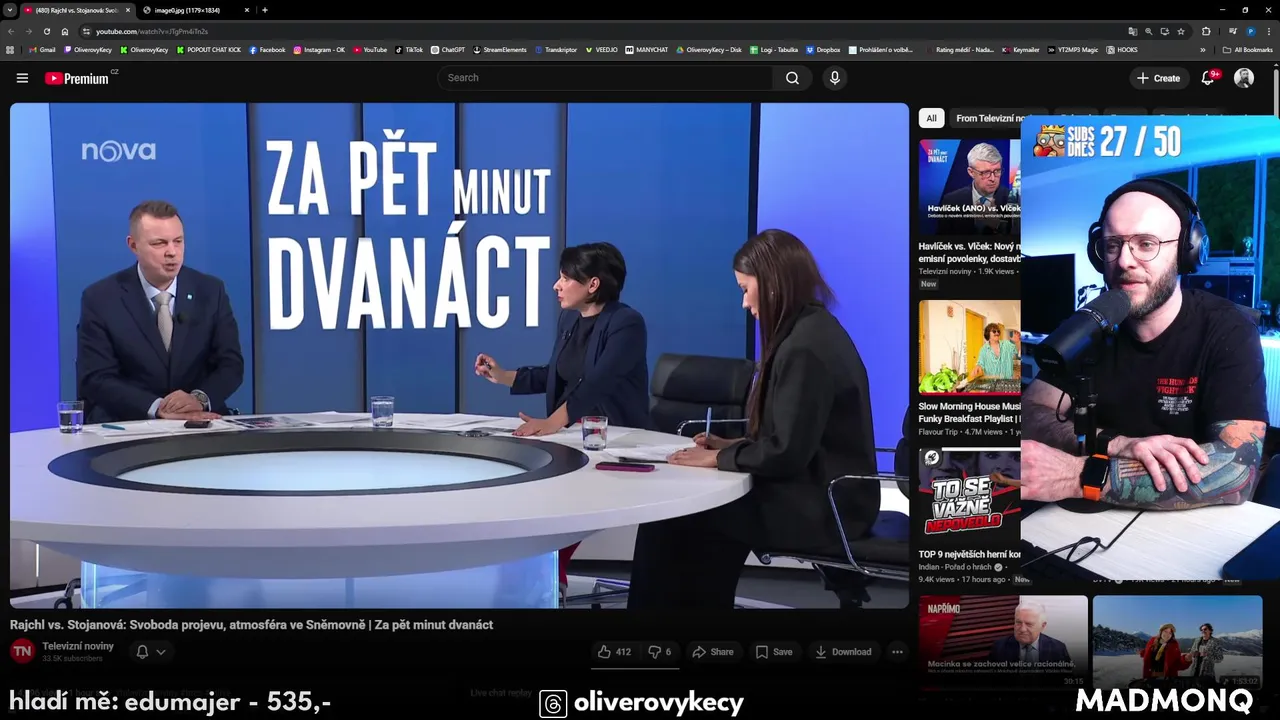Activate voice search microphone
1280x720 pixels.
click(835, 78)
